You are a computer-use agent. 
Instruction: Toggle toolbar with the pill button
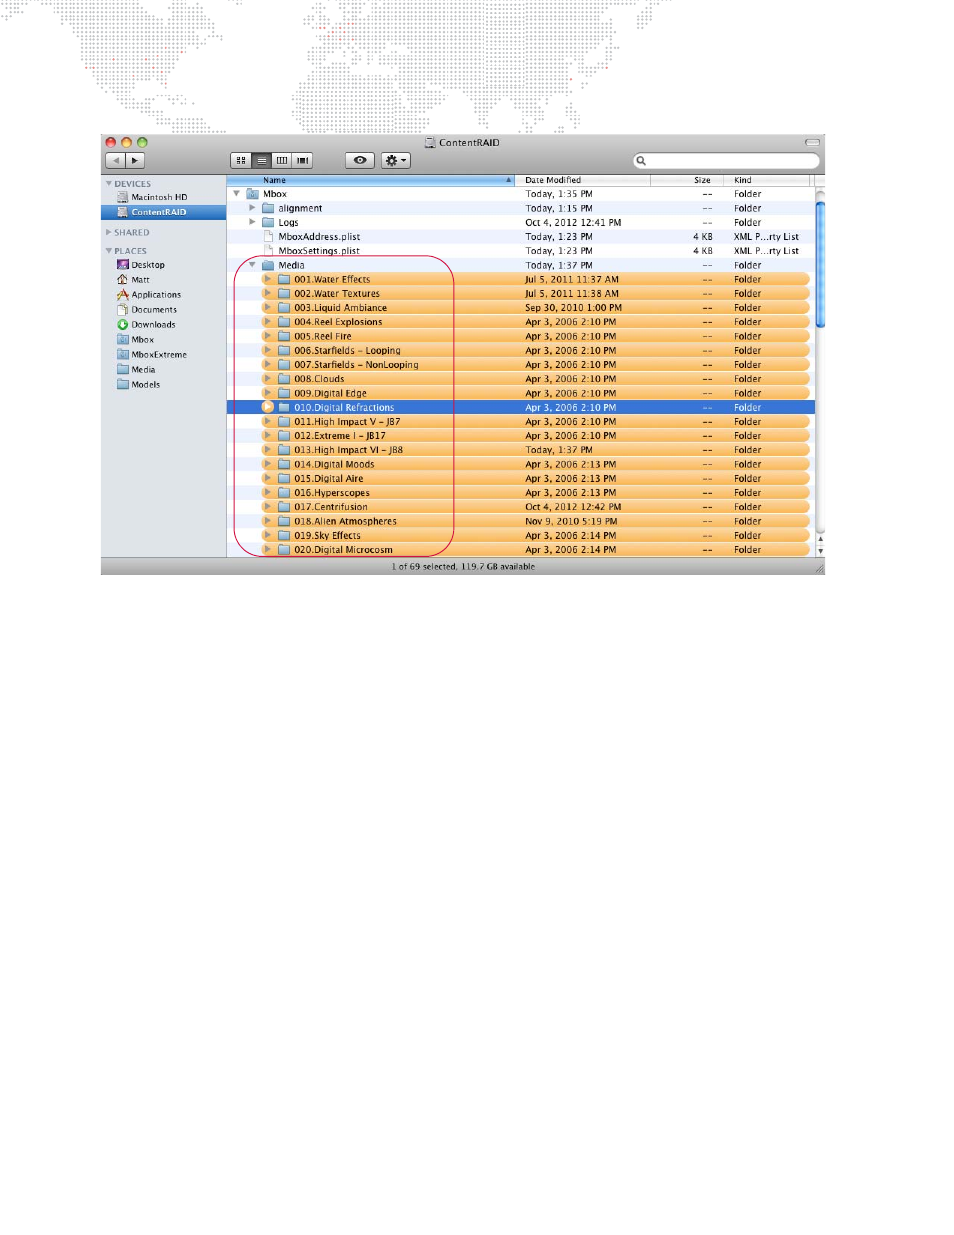pos(812,142)
